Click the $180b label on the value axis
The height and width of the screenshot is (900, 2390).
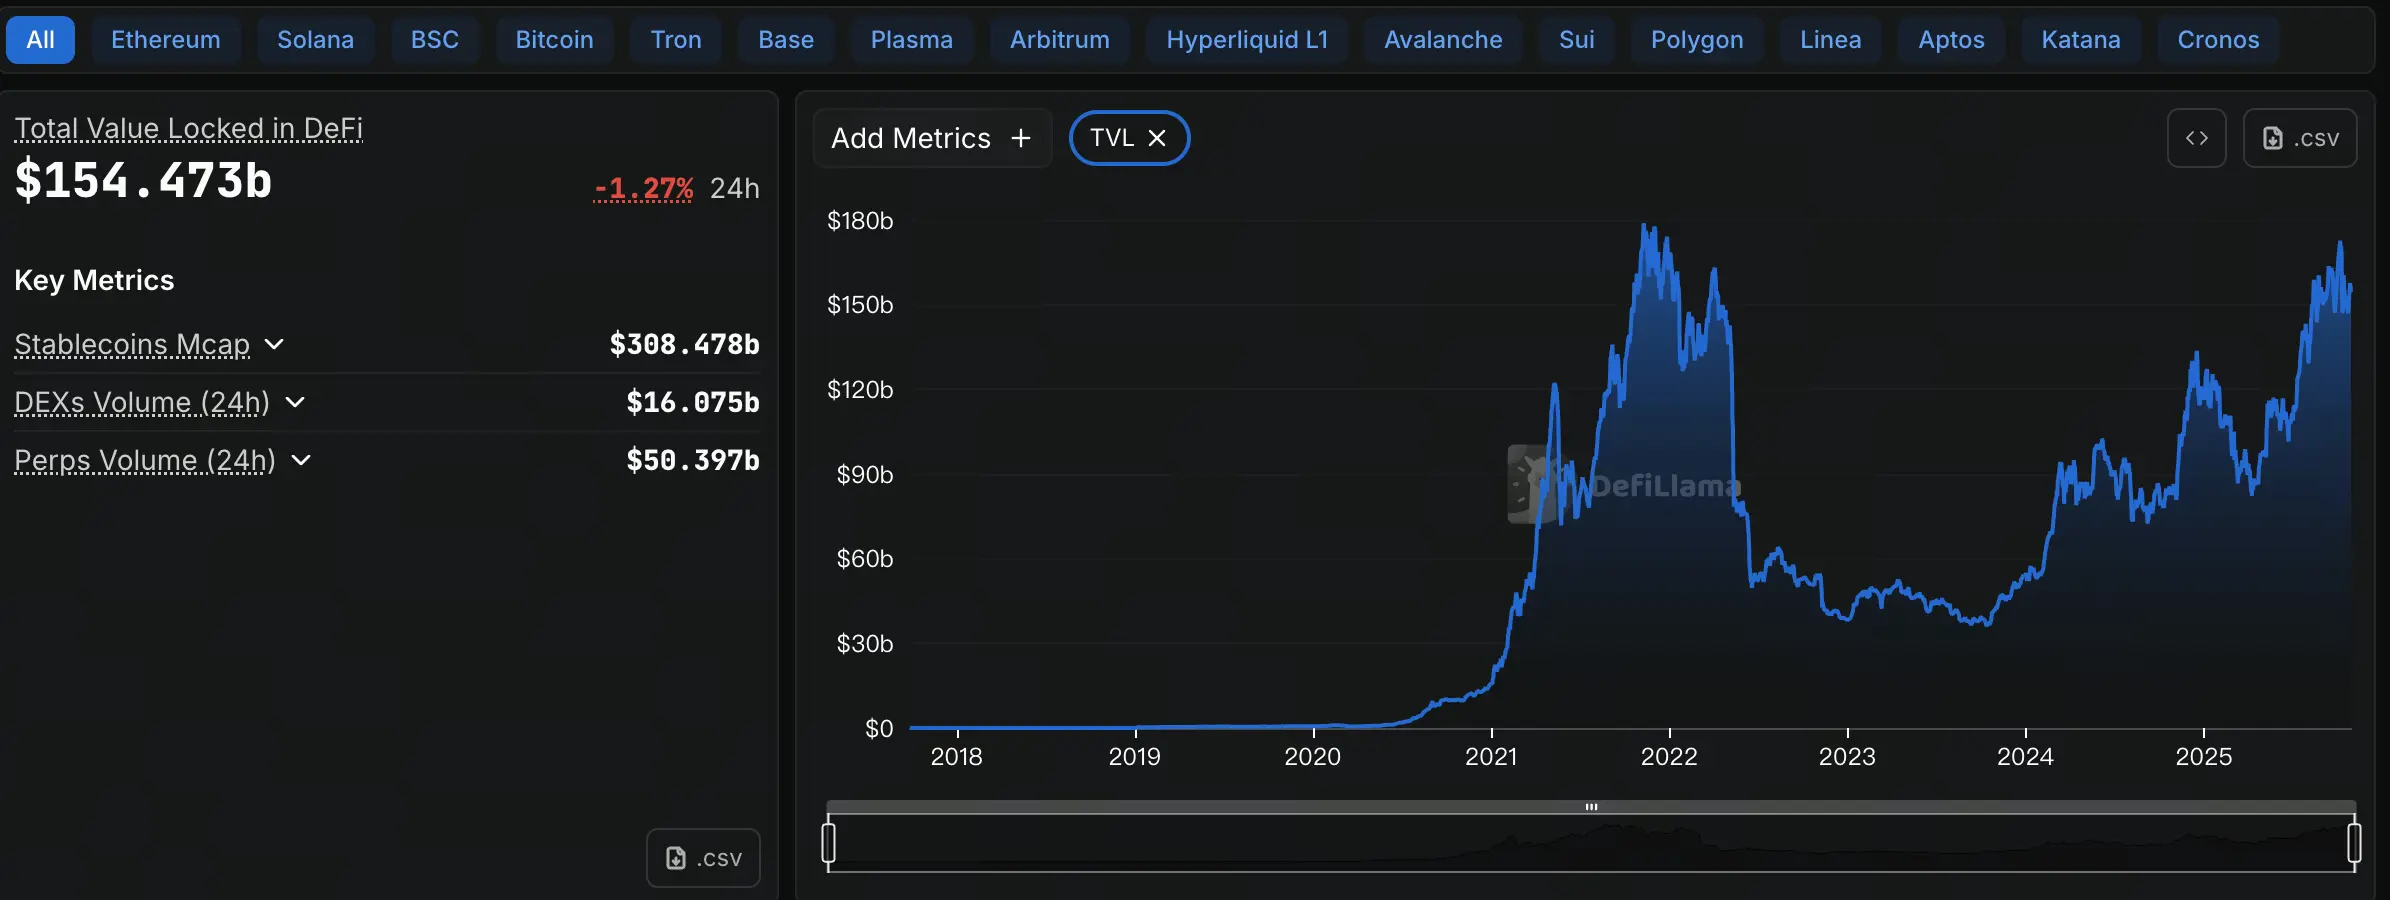pos(860,220)
